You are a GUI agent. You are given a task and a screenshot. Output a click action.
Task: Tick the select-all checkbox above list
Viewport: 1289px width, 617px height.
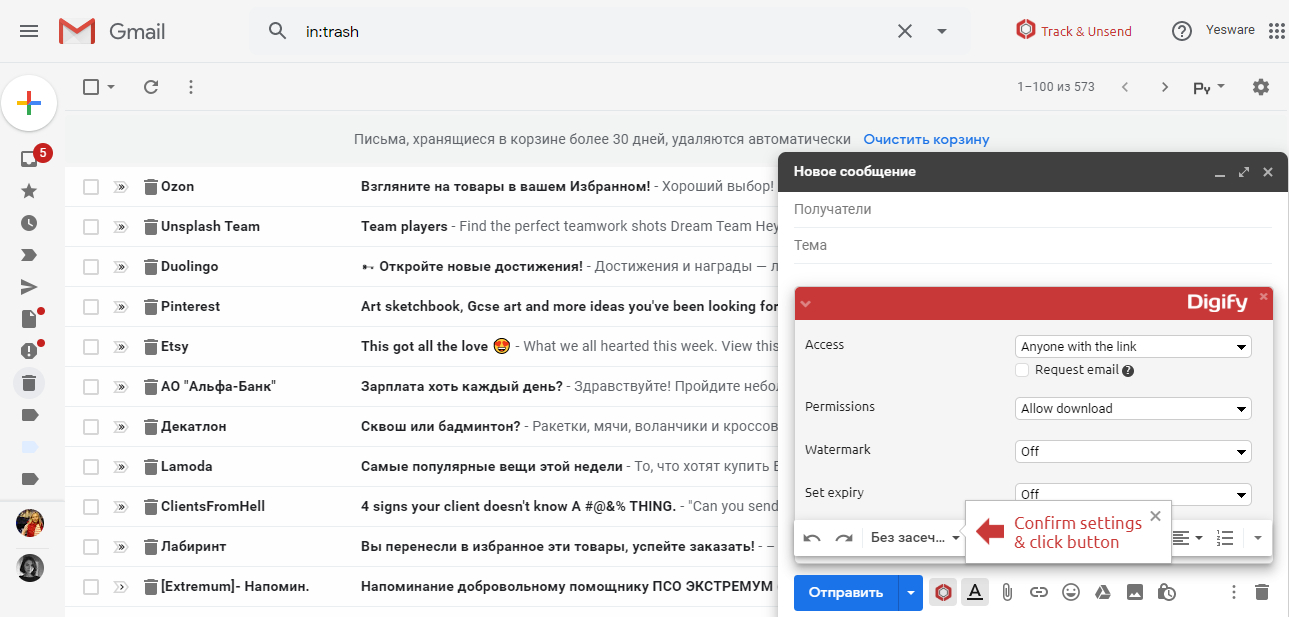(91, 87)
